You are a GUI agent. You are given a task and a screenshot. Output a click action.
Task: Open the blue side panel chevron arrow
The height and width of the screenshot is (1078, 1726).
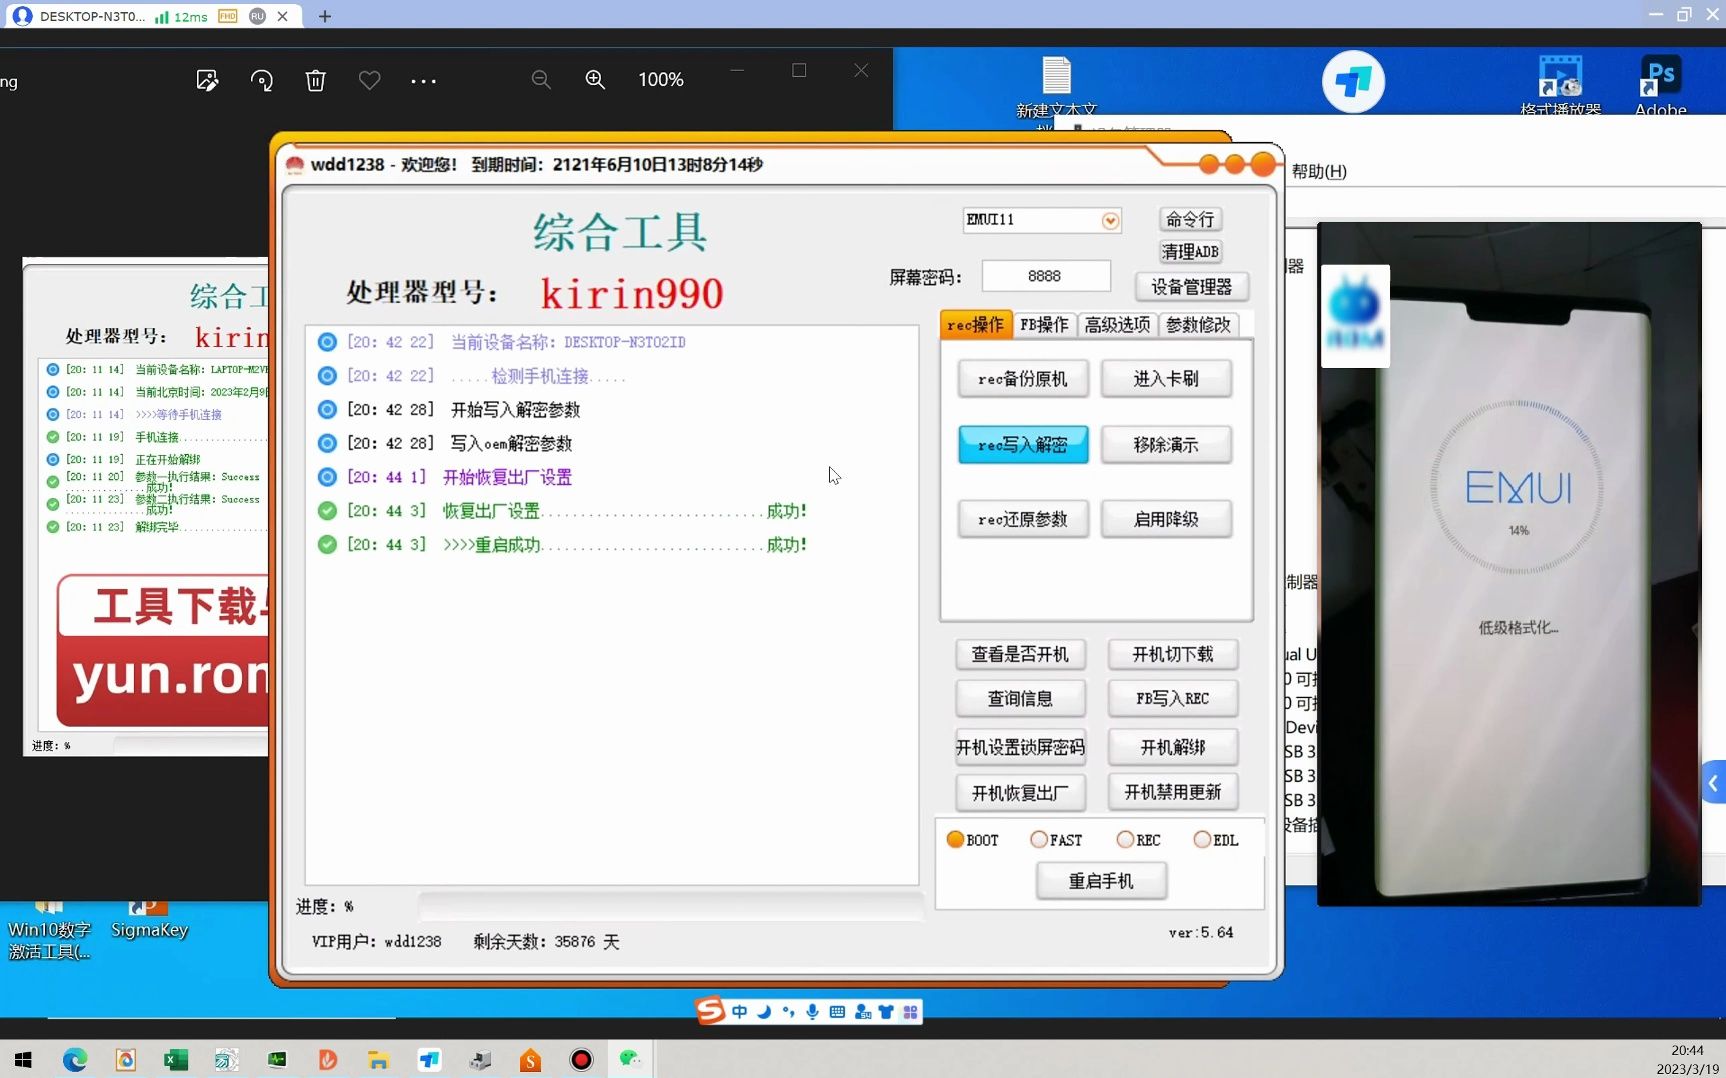[1713, 783]
